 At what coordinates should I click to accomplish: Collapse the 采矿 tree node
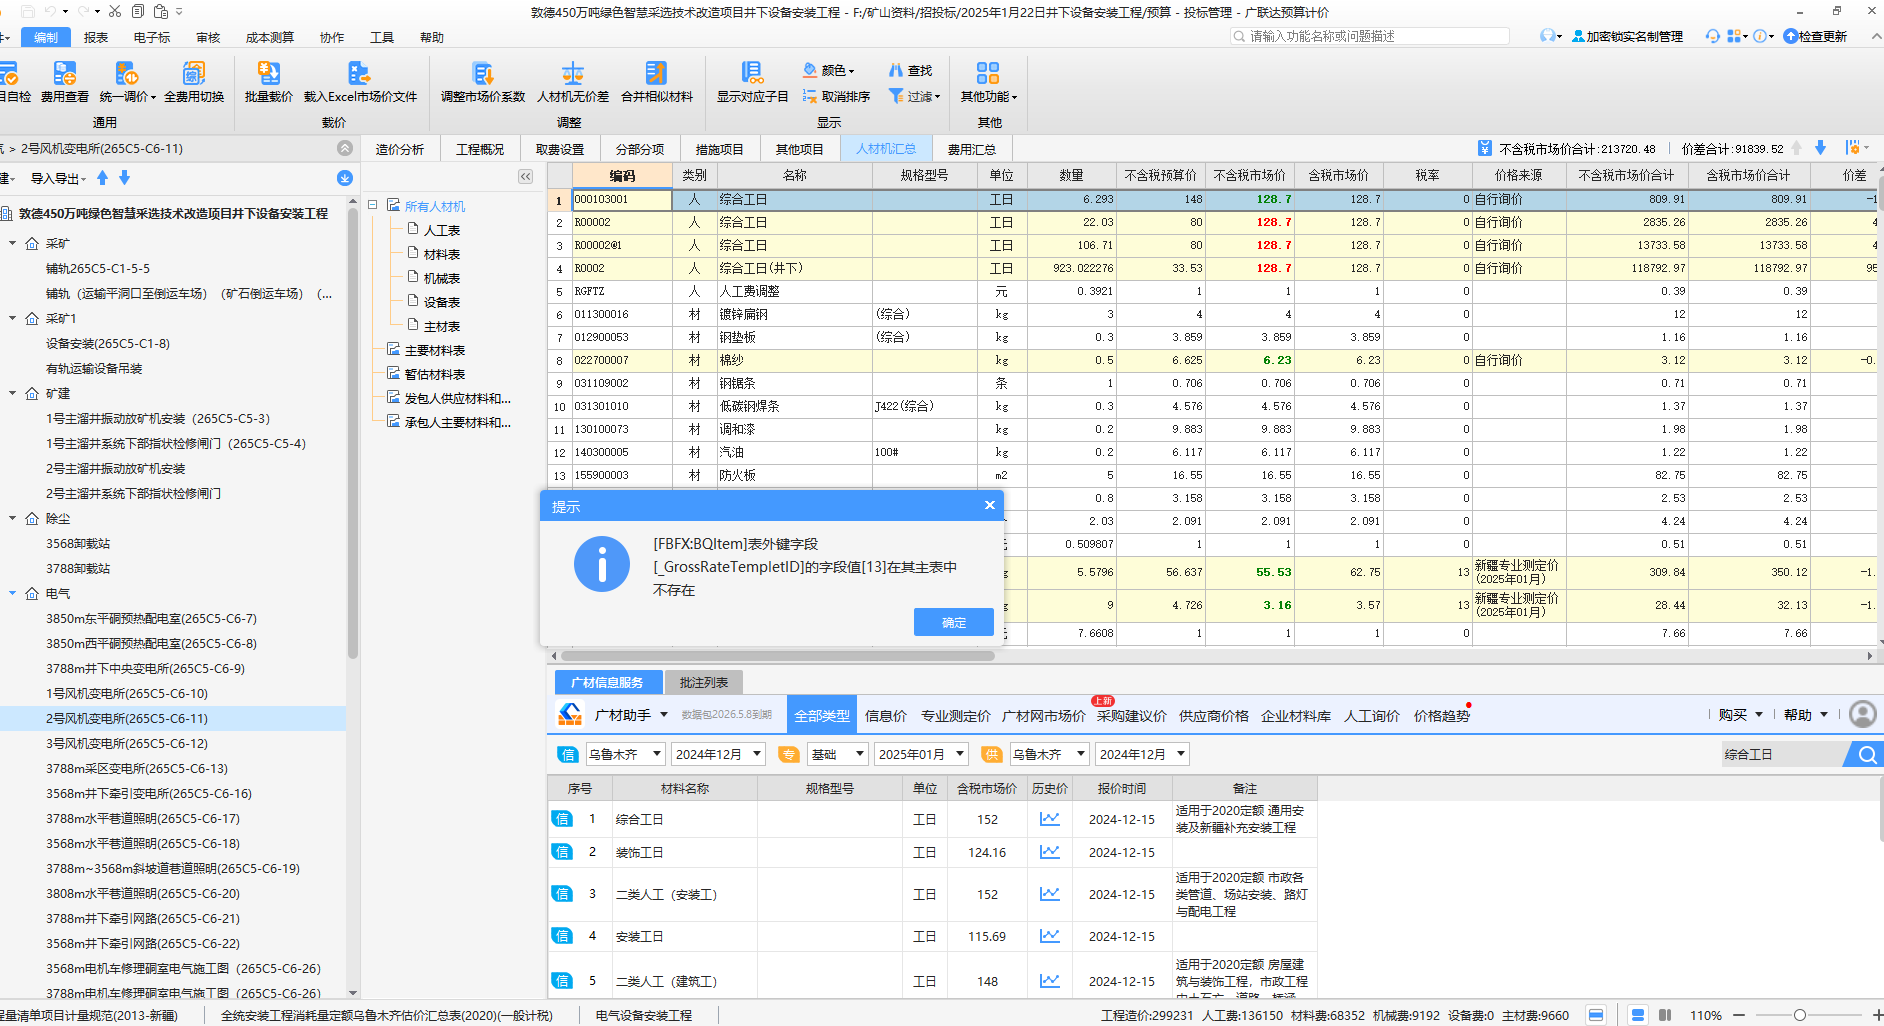point(13,243)
